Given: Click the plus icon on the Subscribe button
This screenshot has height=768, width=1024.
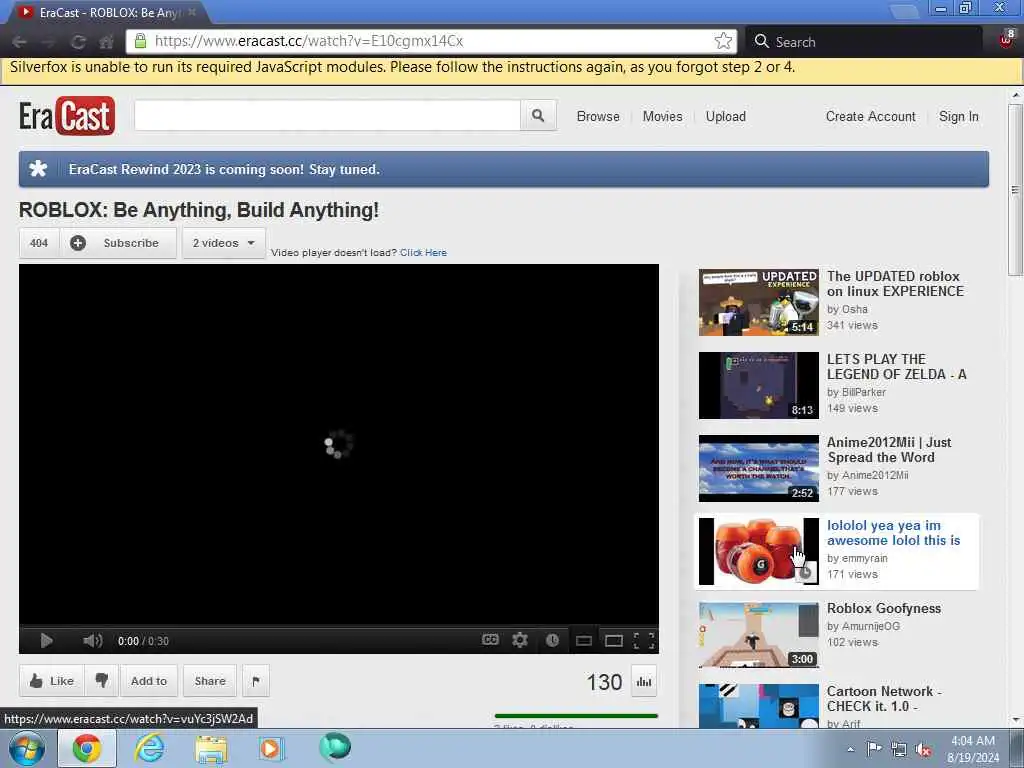Looking at the screenshot, I should tap(78, 243).
